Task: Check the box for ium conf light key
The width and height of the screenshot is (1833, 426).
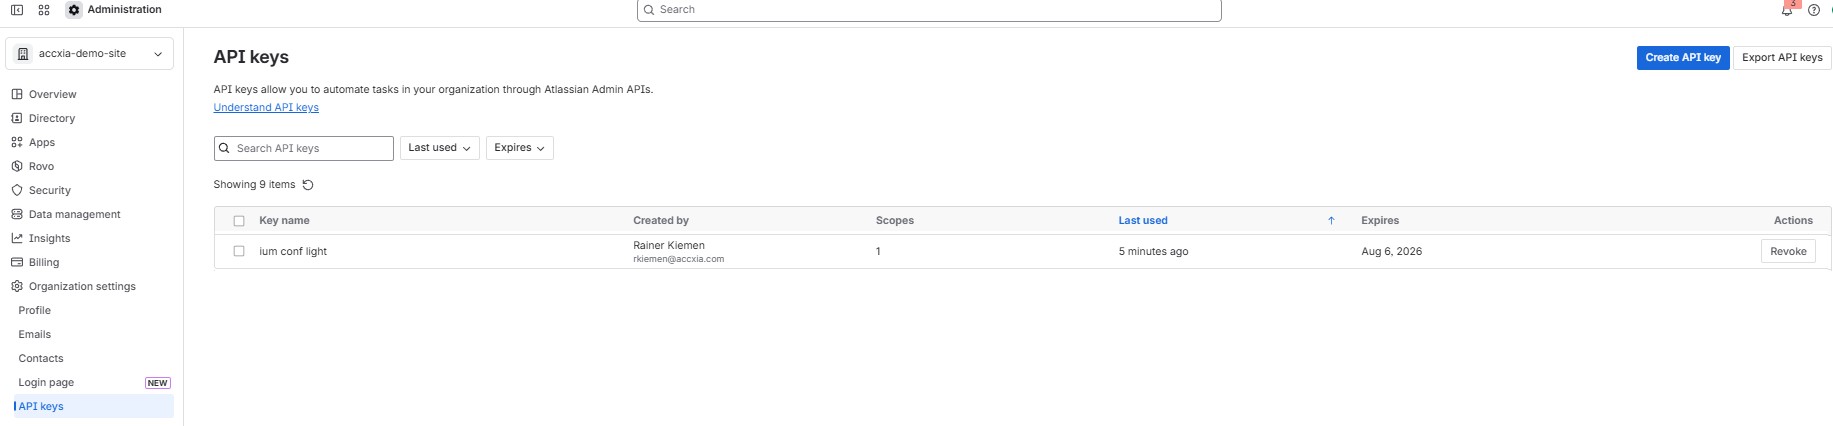Action: point(239,252)
